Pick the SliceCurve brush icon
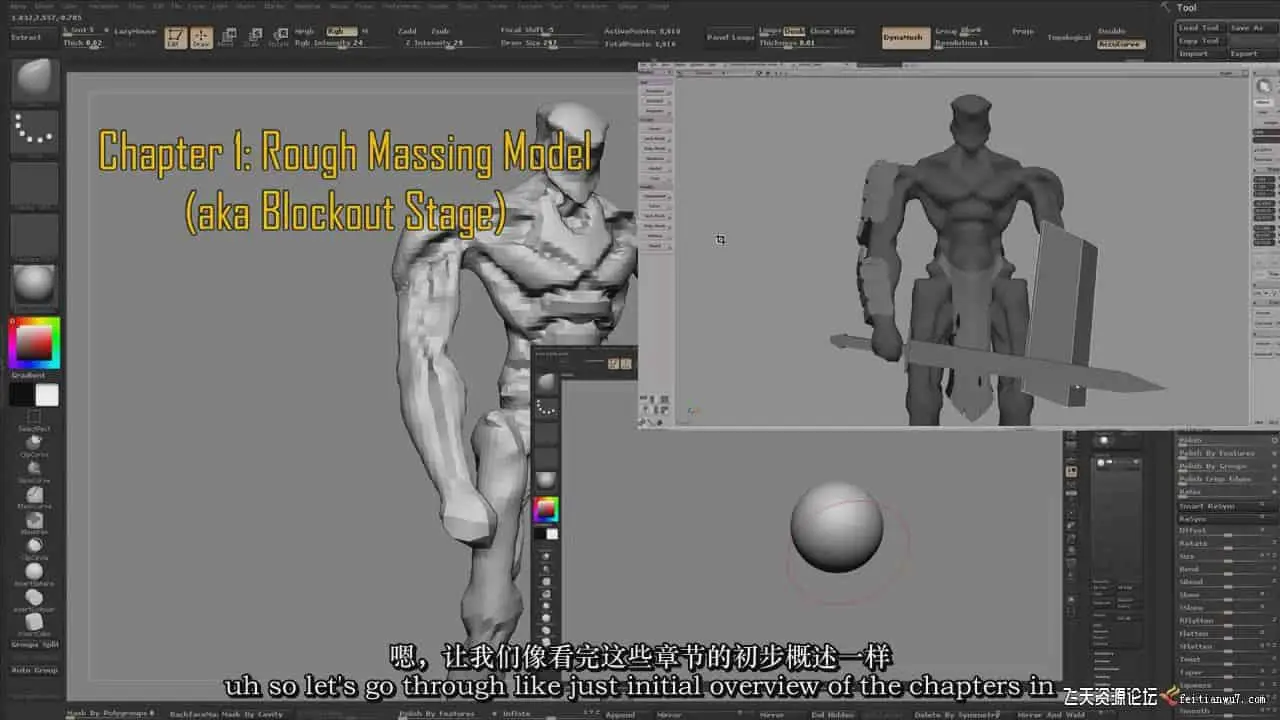 click(x=34, y=468)
